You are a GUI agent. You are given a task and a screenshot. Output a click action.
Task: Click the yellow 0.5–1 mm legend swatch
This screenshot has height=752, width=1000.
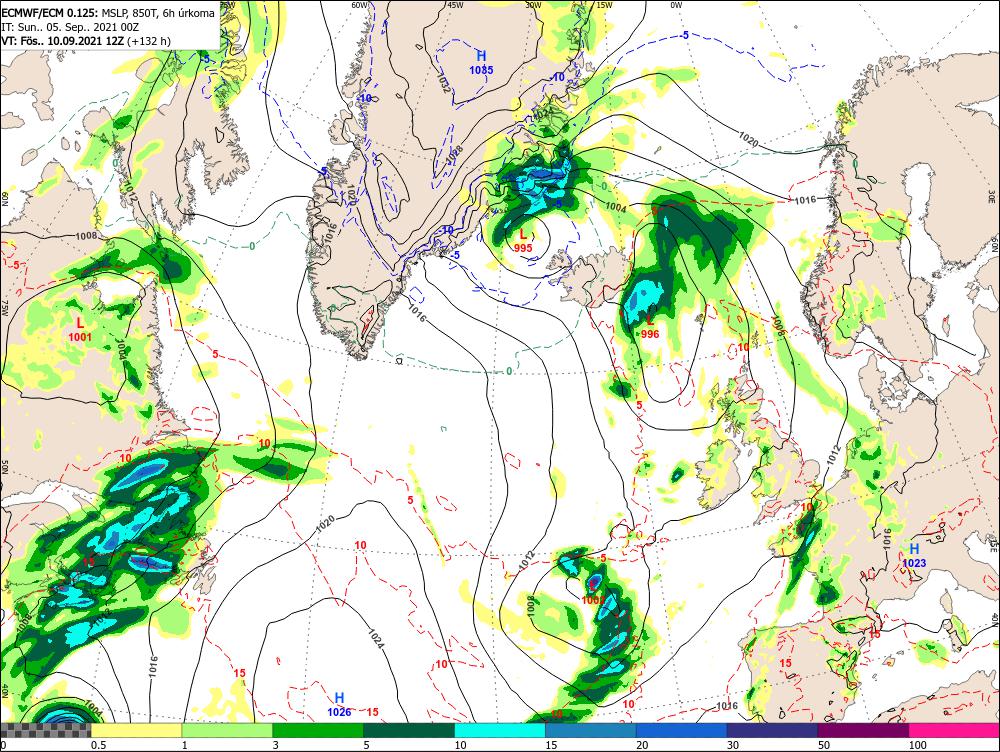click(136, 730)
